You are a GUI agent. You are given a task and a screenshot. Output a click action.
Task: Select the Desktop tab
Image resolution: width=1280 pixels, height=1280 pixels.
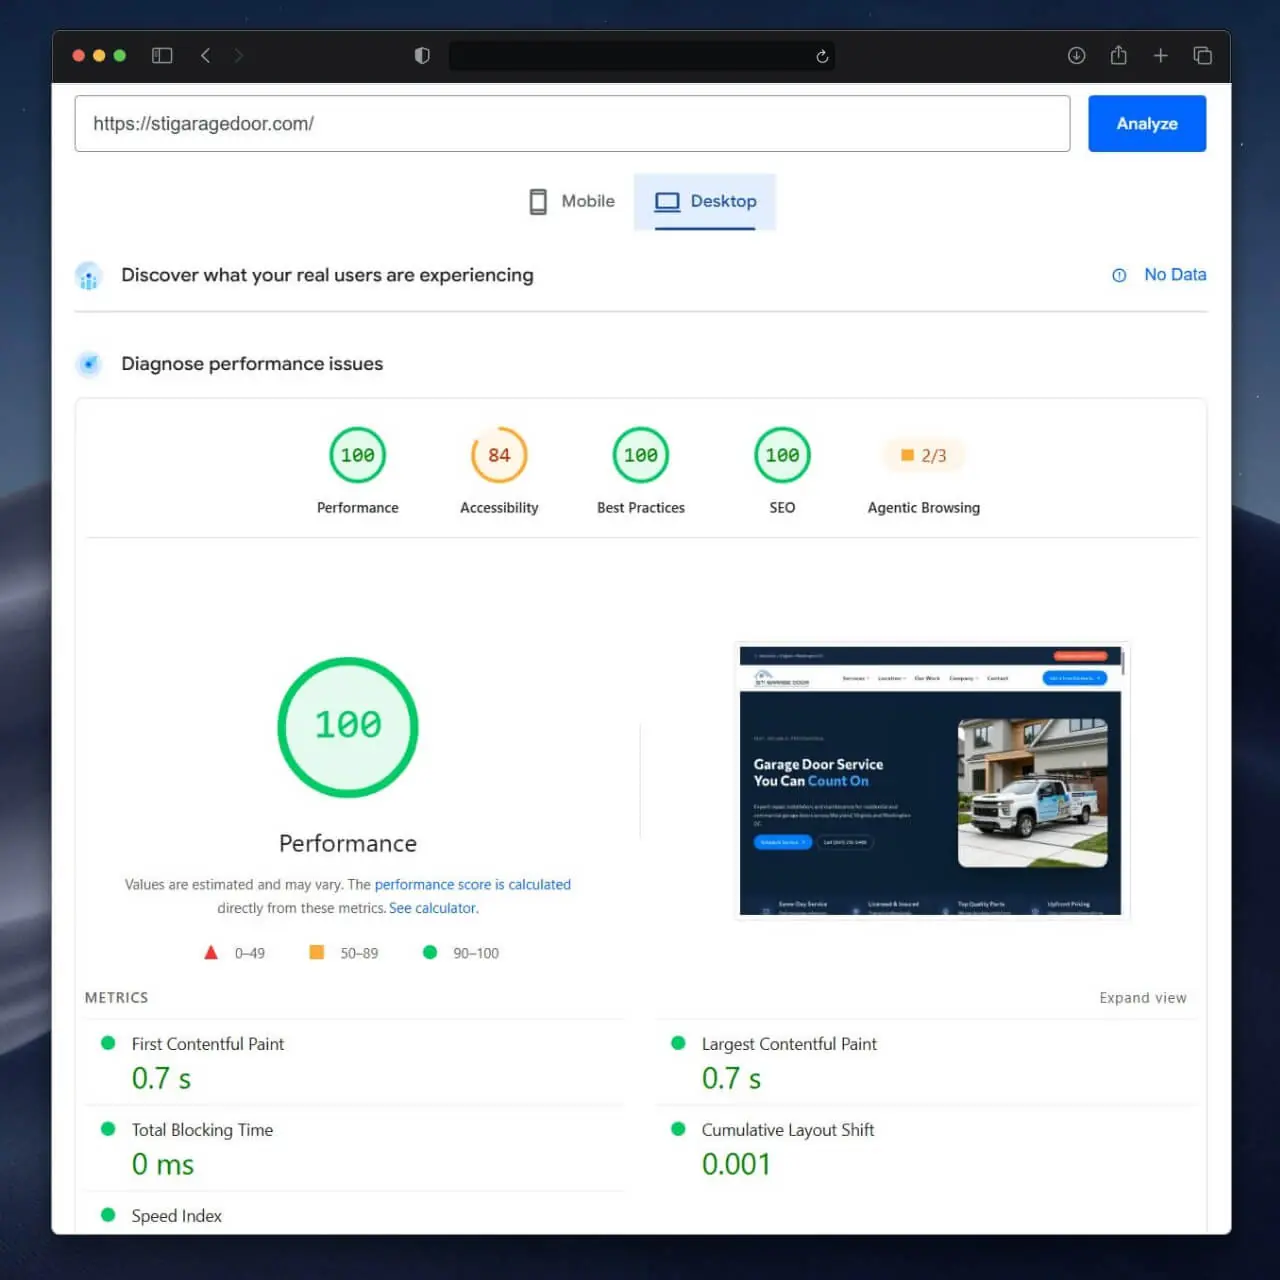(x=705, y=201)
